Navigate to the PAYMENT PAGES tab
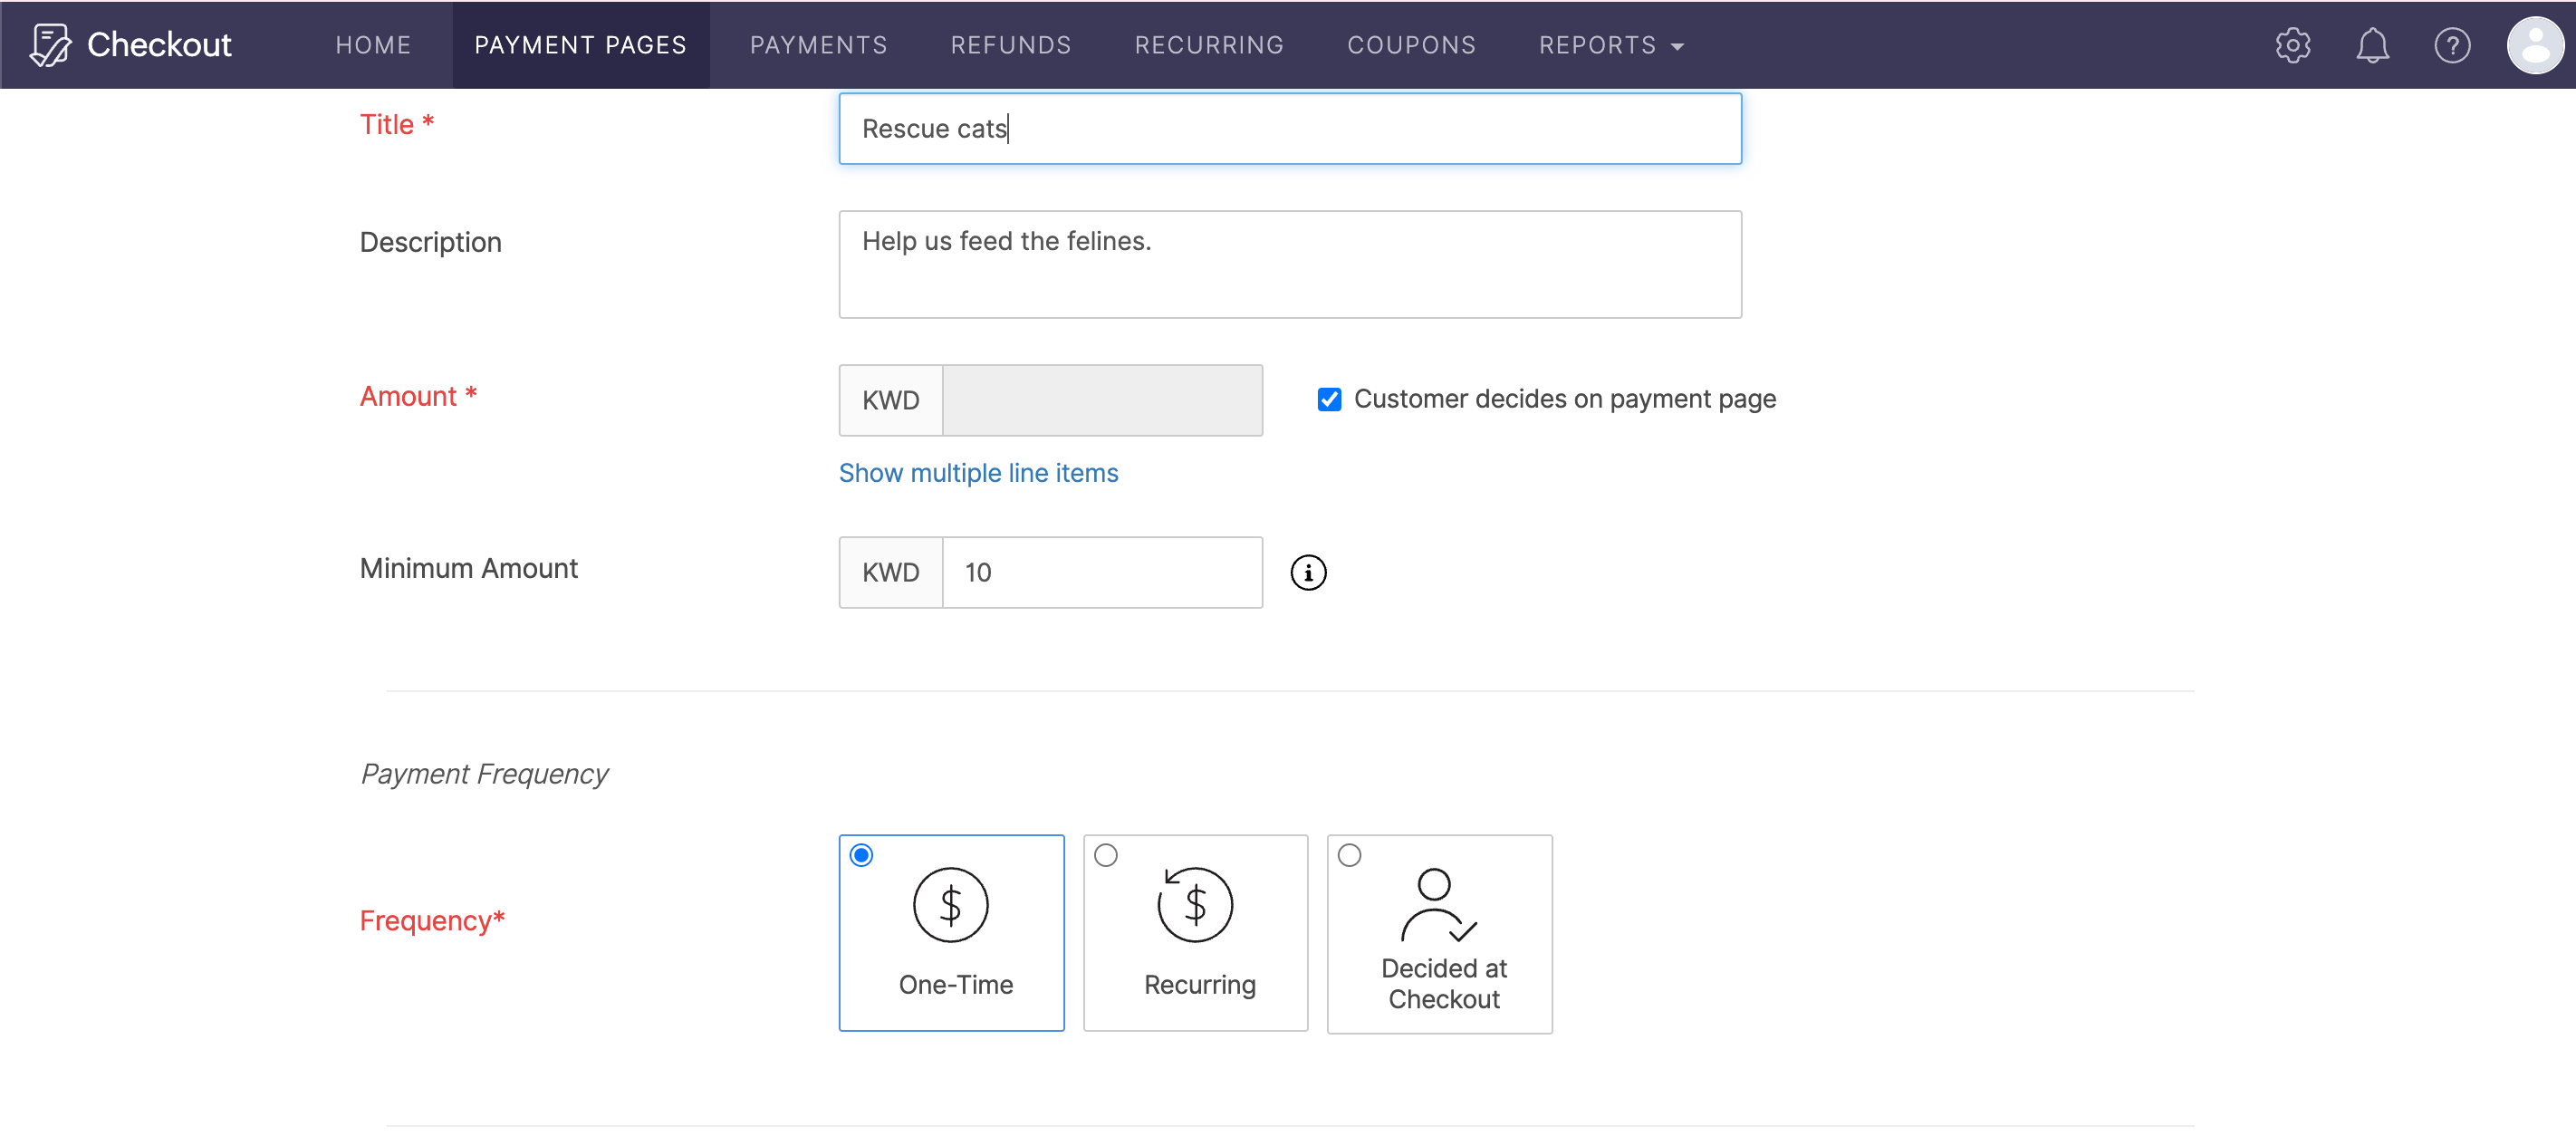Screen dimensions: 2576x1136 coord(580,44)
